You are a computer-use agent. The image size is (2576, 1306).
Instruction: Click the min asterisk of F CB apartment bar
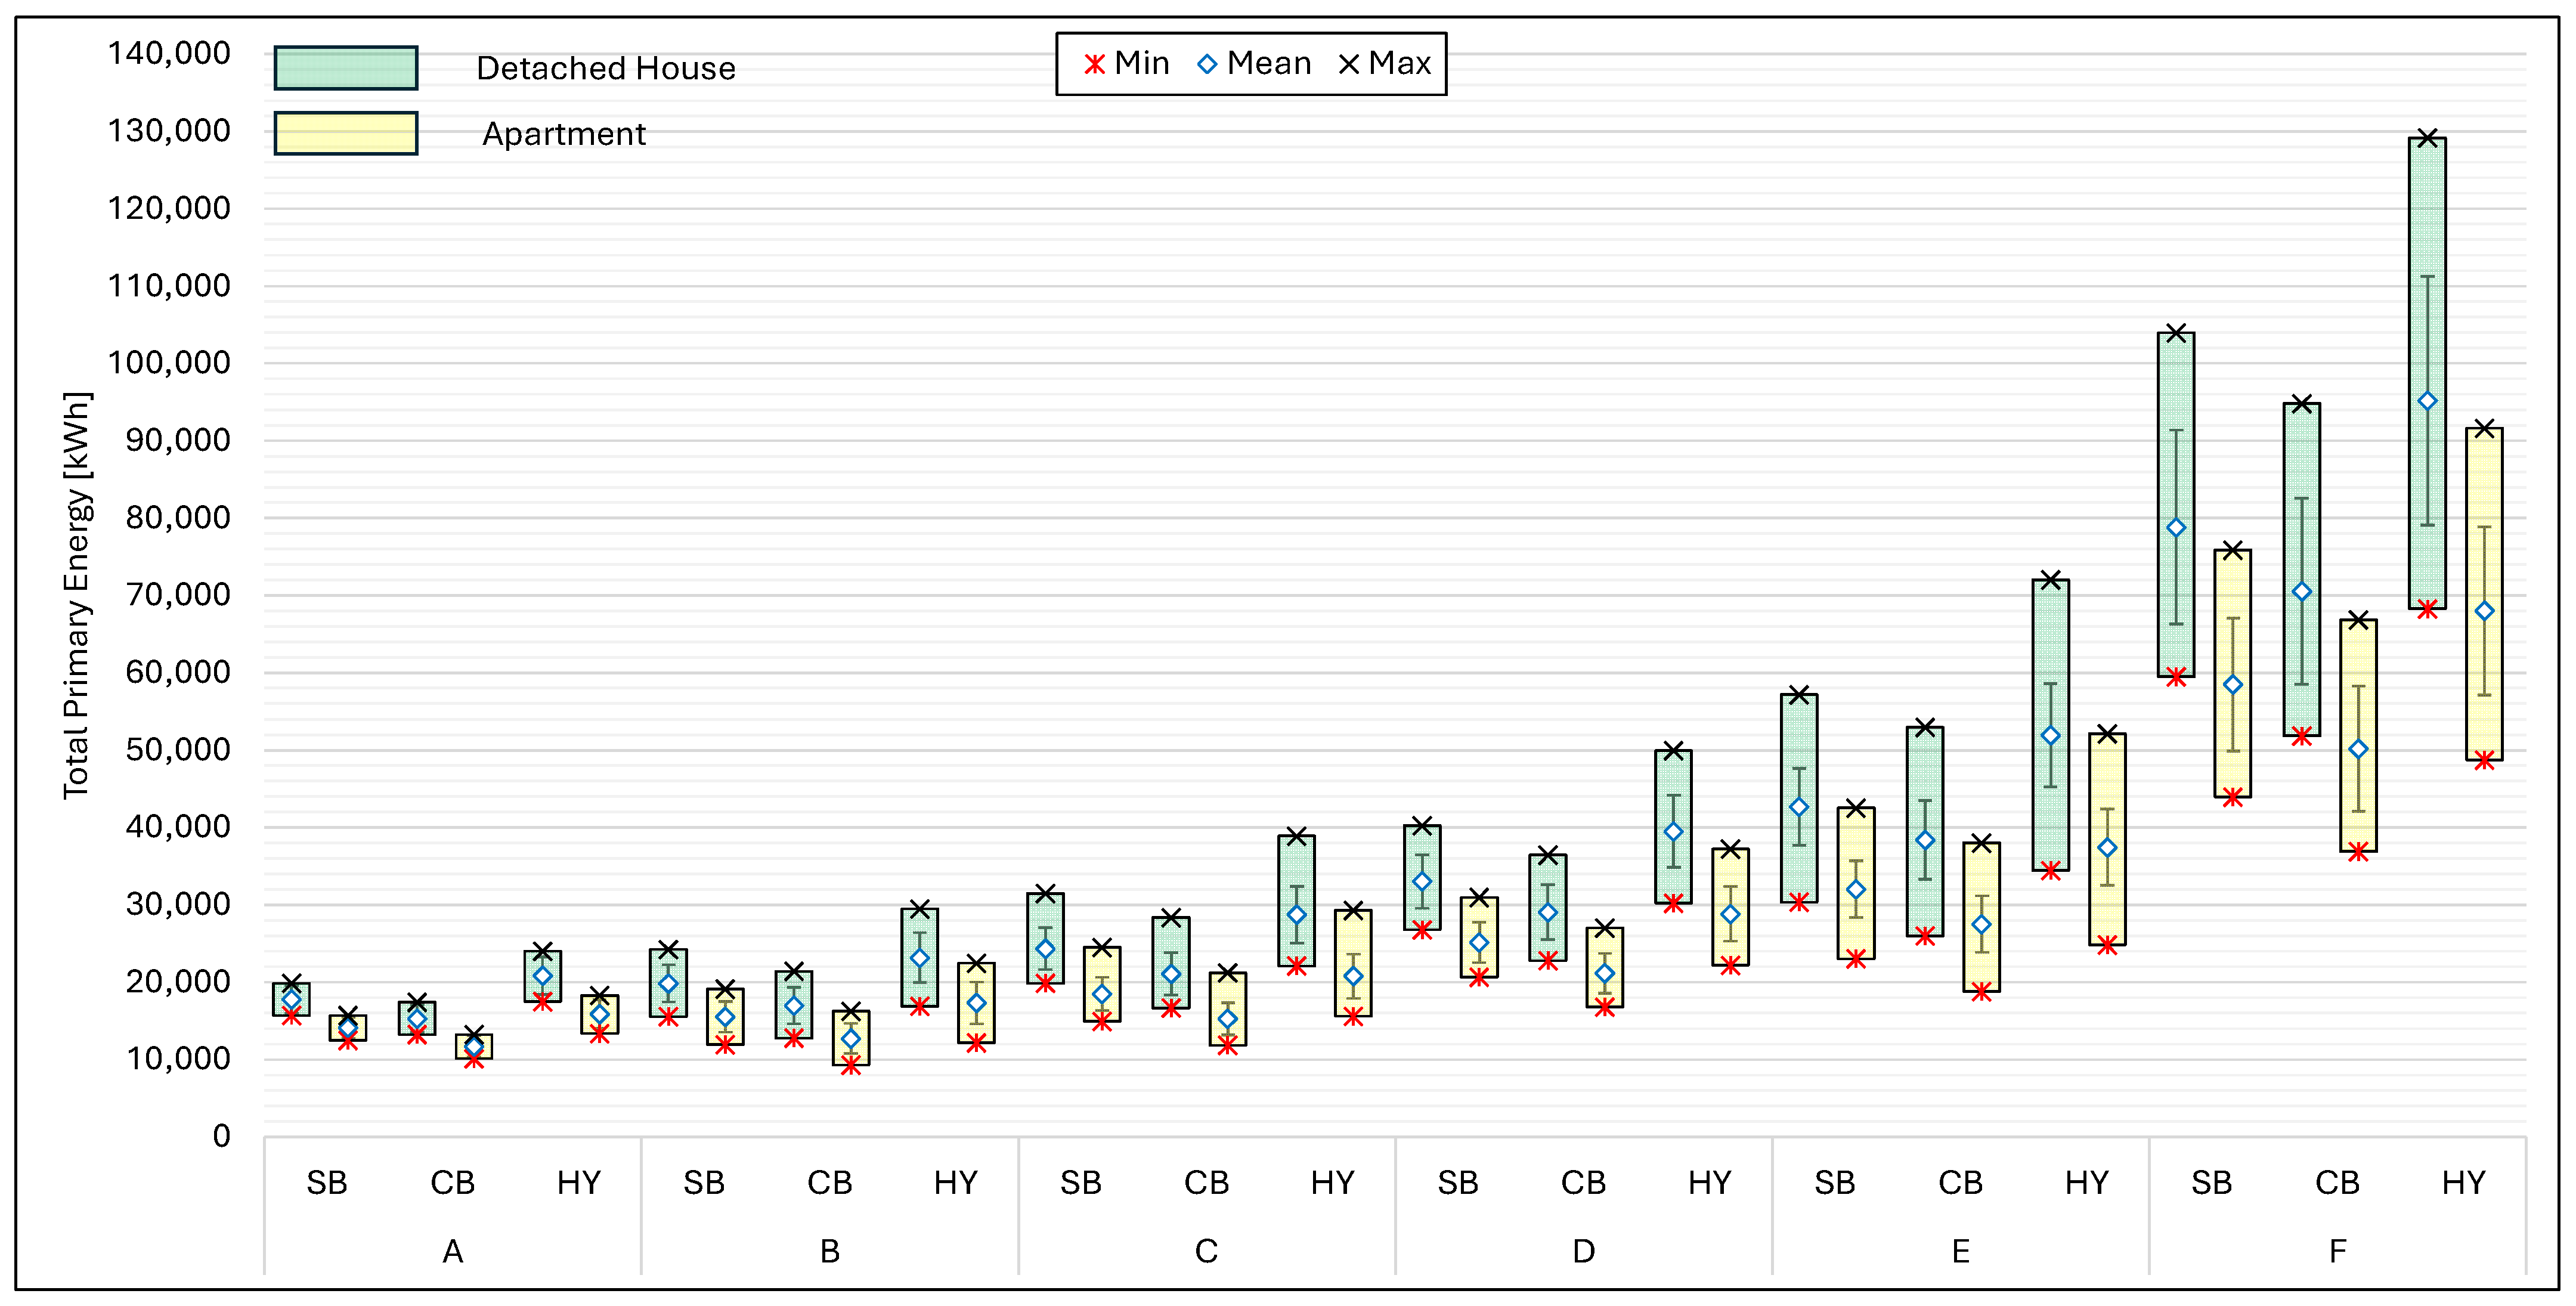(2358, 852)
